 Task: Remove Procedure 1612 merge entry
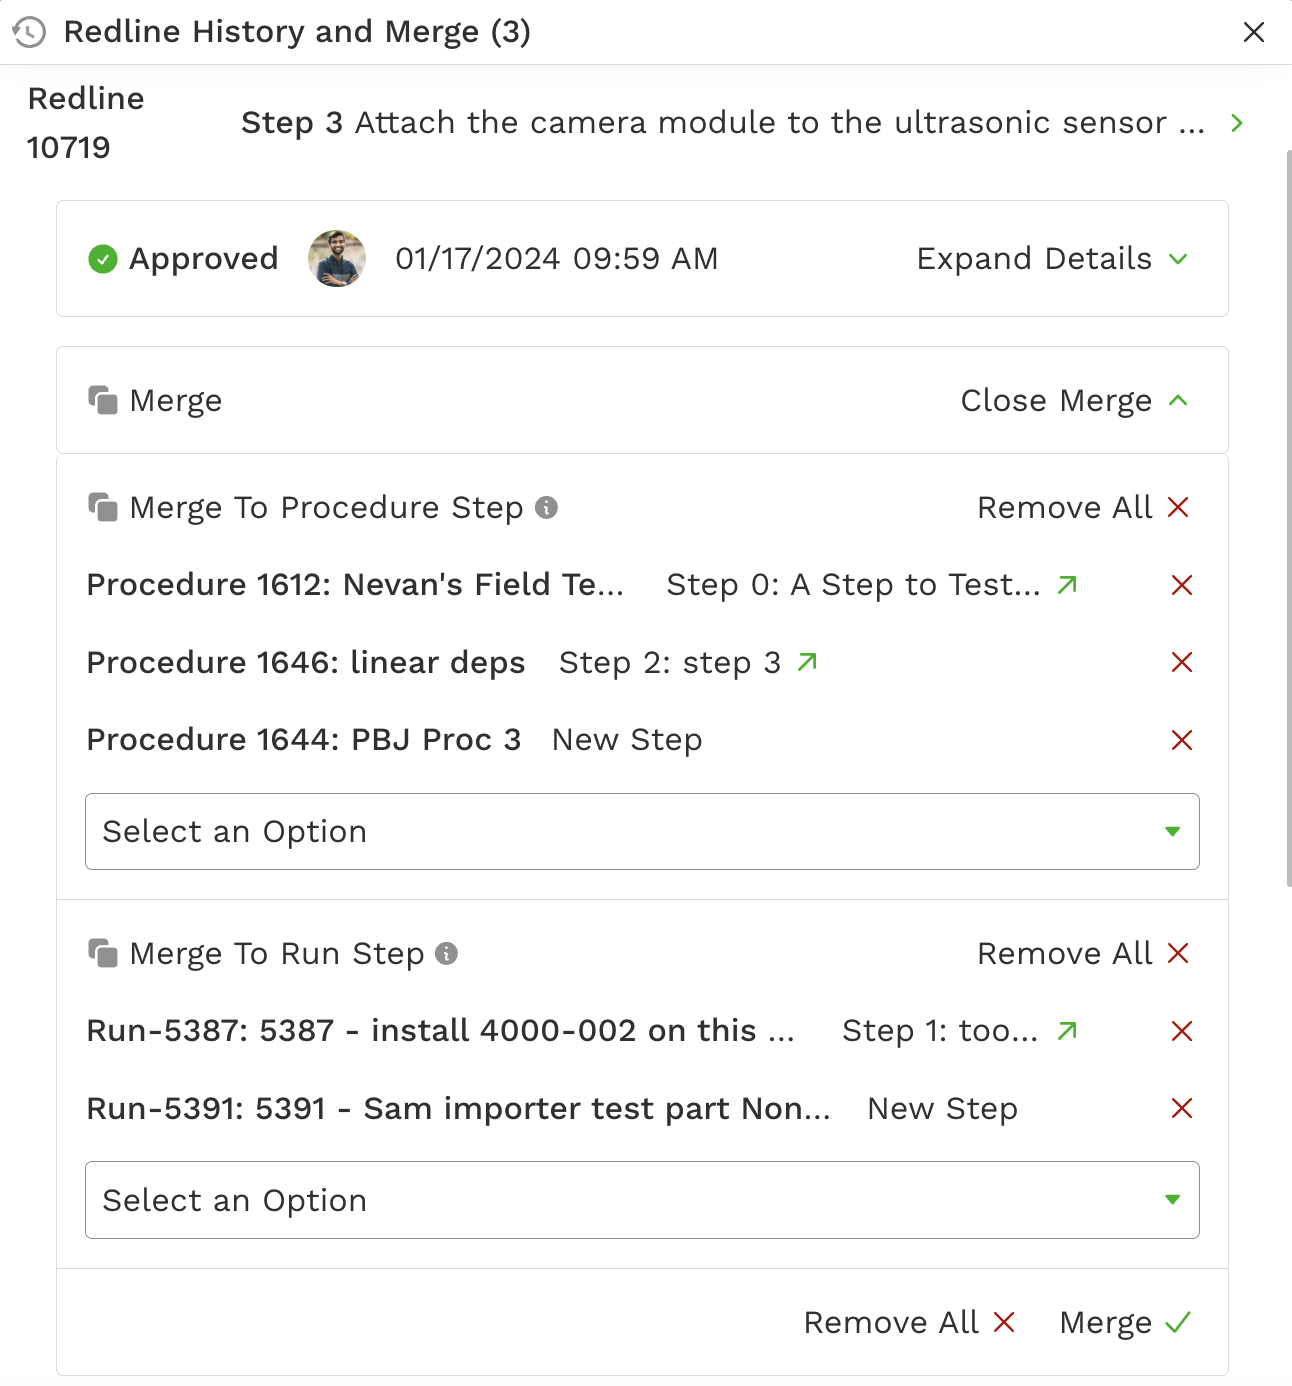tap(1182, 585)
